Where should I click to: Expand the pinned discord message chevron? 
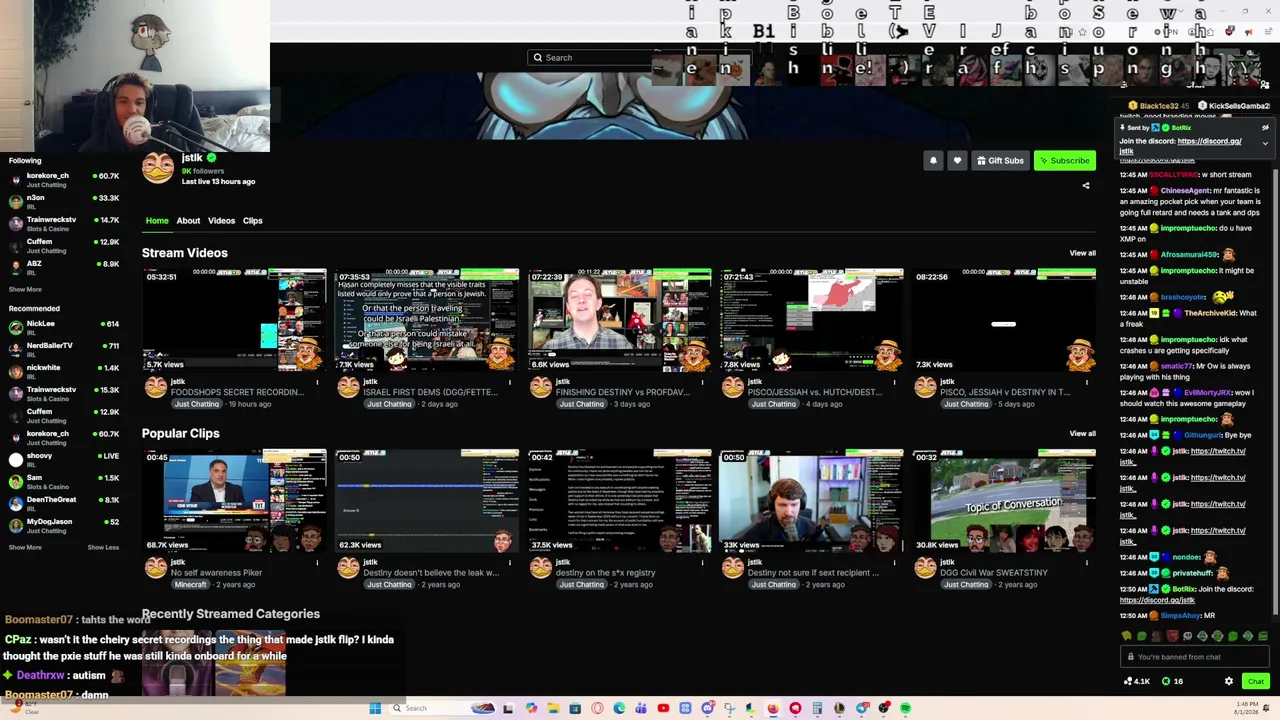tap(1265, 143)
